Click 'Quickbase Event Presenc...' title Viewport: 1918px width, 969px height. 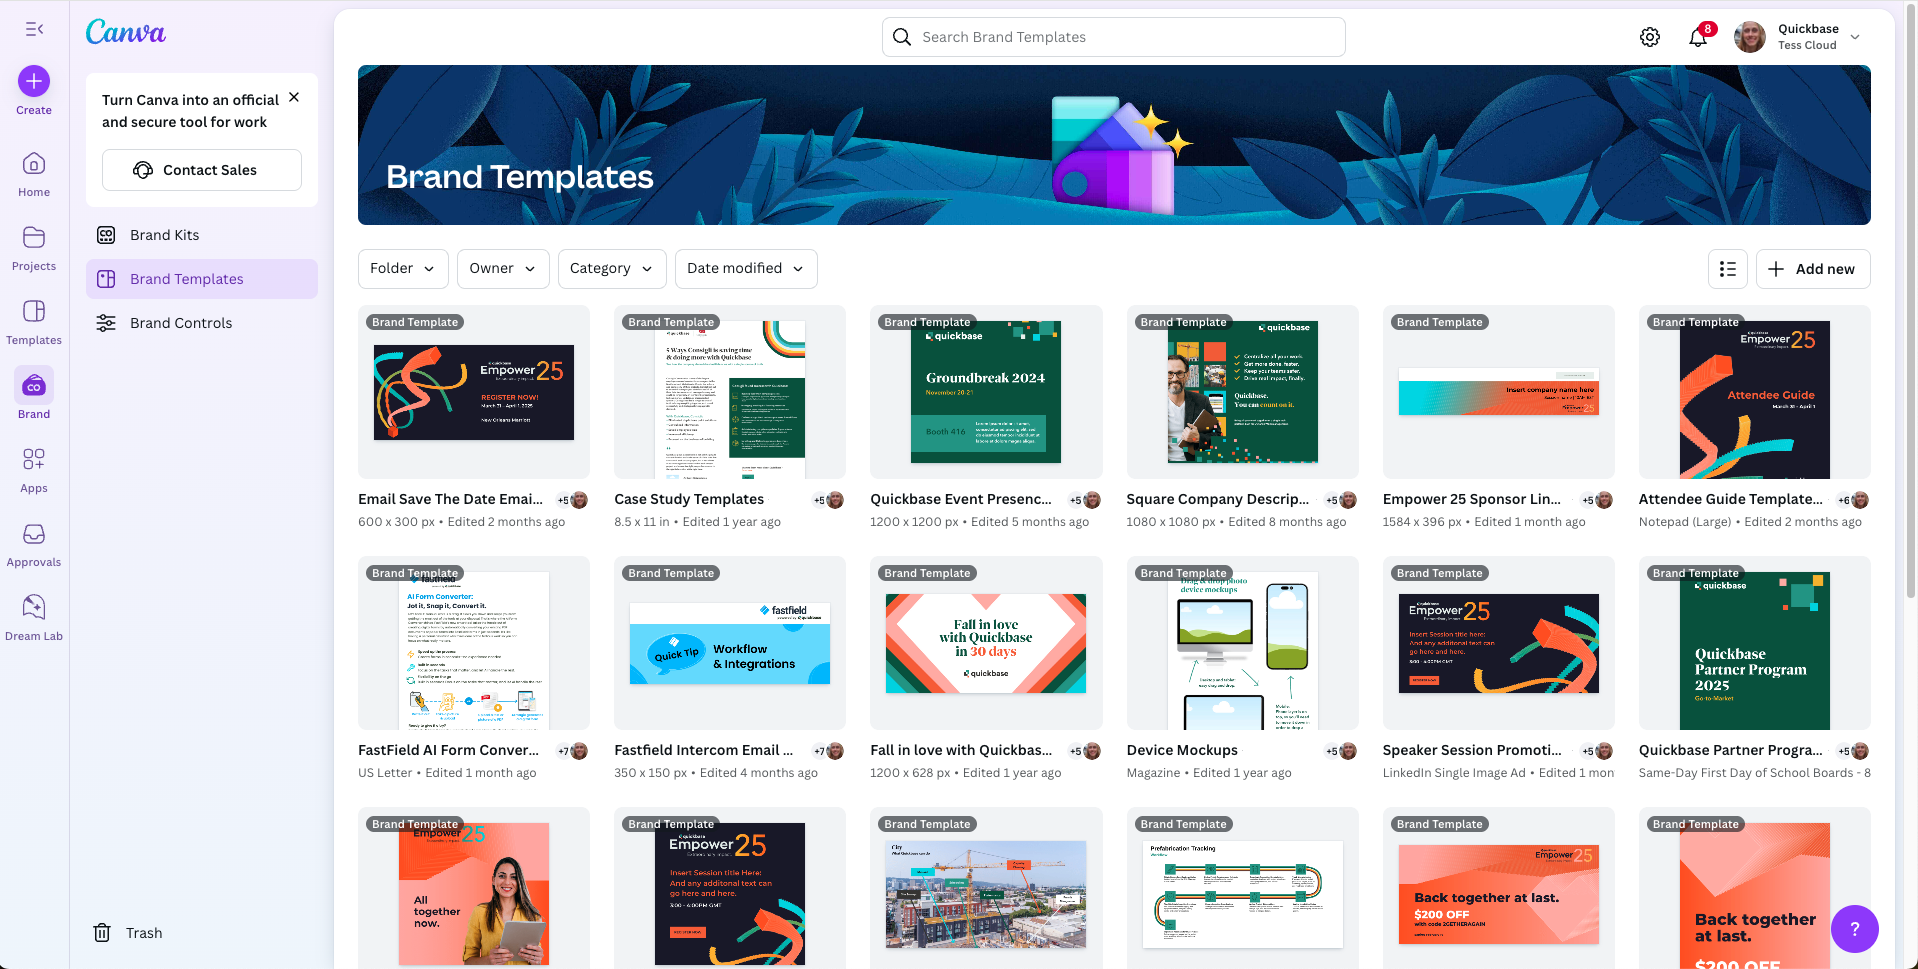click(x=961, y=499)
